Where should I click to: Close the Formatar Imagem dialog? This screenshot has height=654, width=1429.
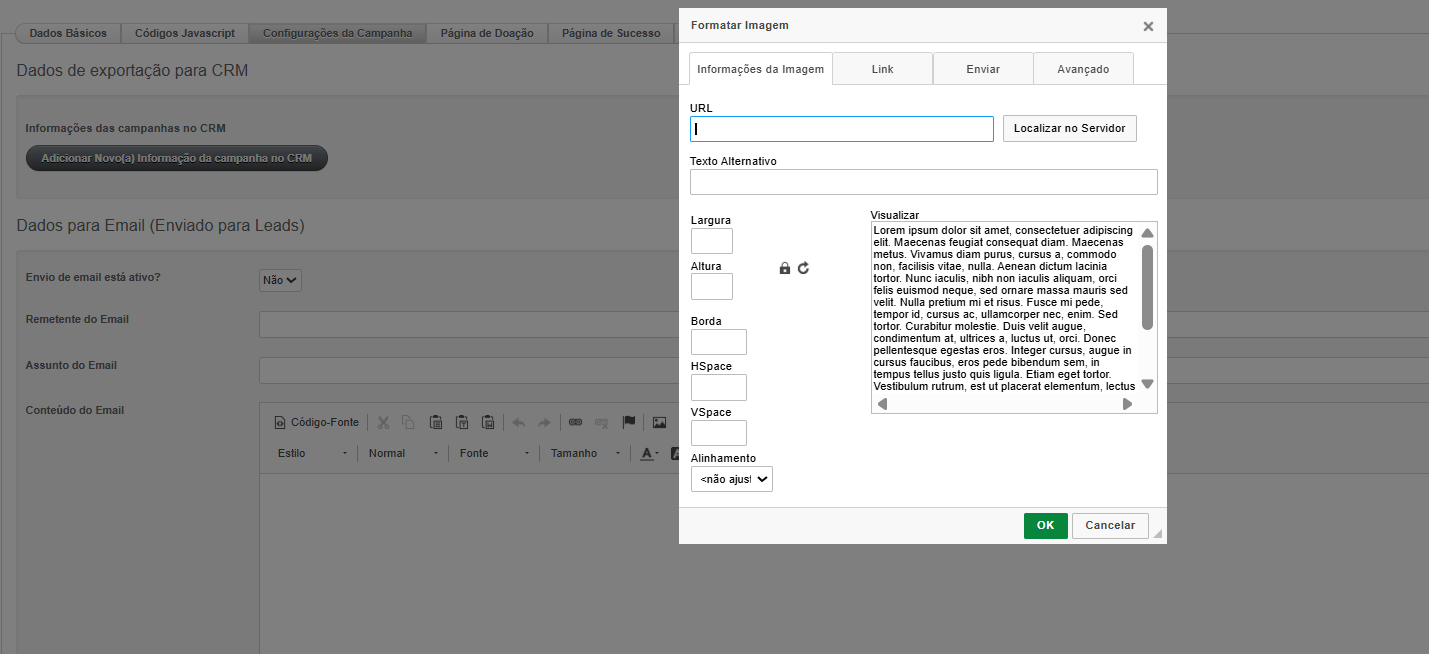click(1148, 27)
